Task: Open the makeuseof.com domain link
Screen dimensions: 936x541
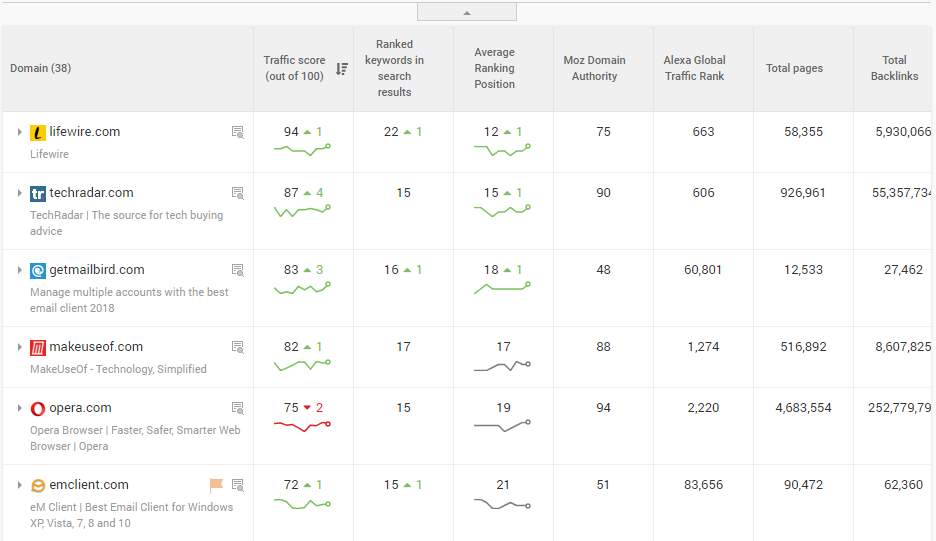Action: click(x=96, y=347)
